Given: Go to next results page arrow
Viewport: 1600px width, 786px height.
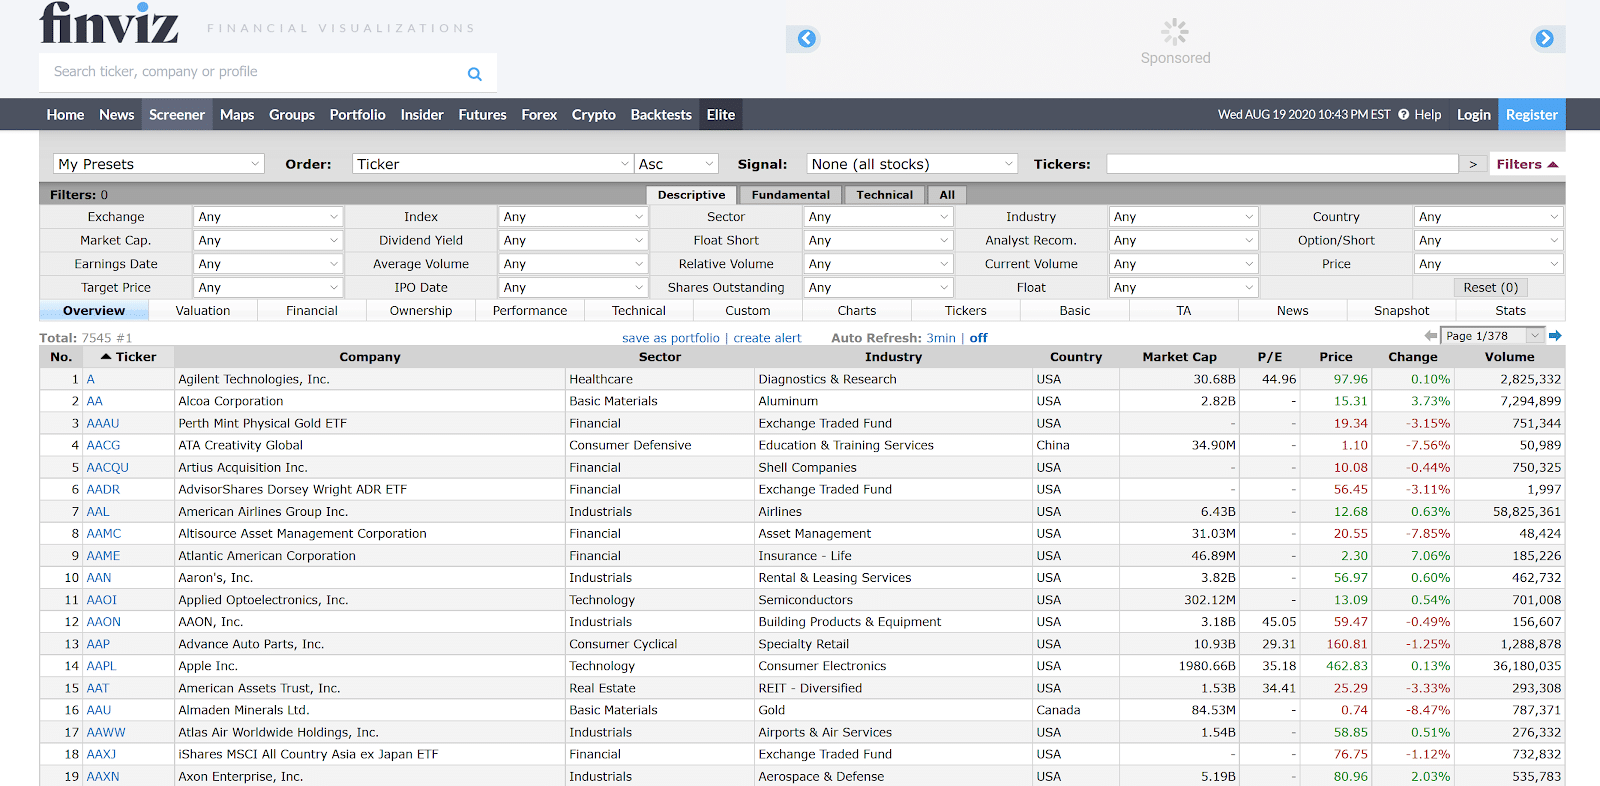Looking at the screenshot, I should (1555, 336).
